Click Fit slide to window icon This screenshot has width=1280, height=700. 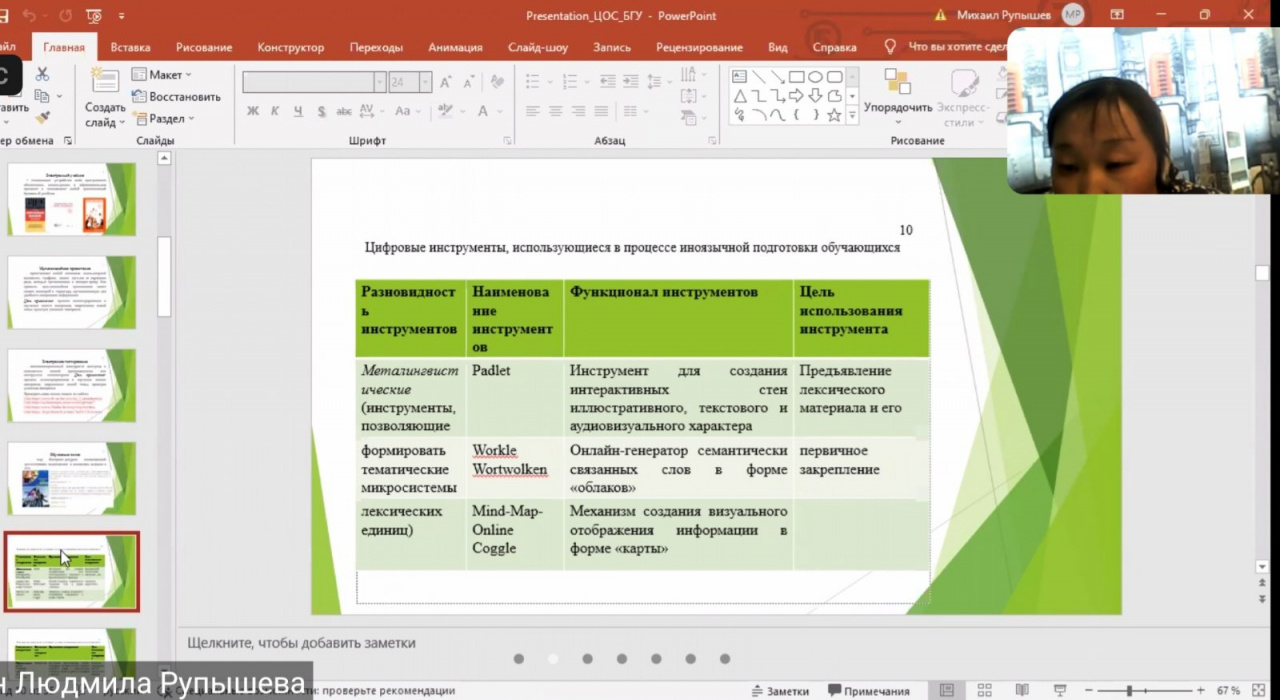[1259, 691]
